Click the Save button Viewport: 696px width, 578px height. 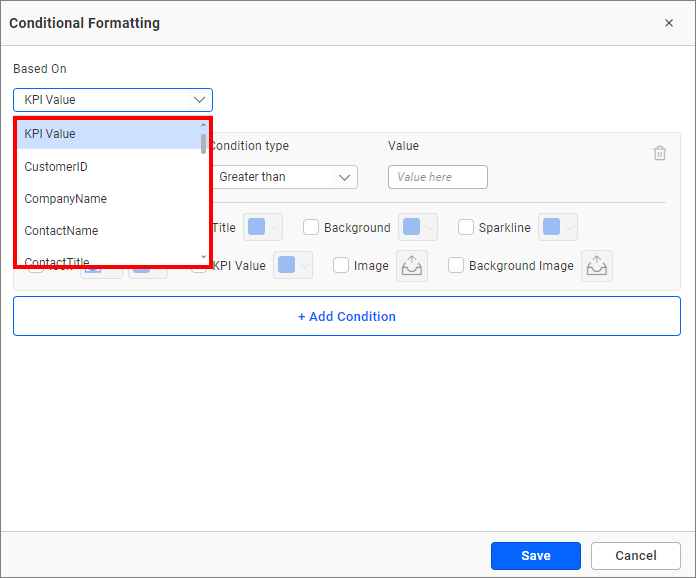click(535, 556)
